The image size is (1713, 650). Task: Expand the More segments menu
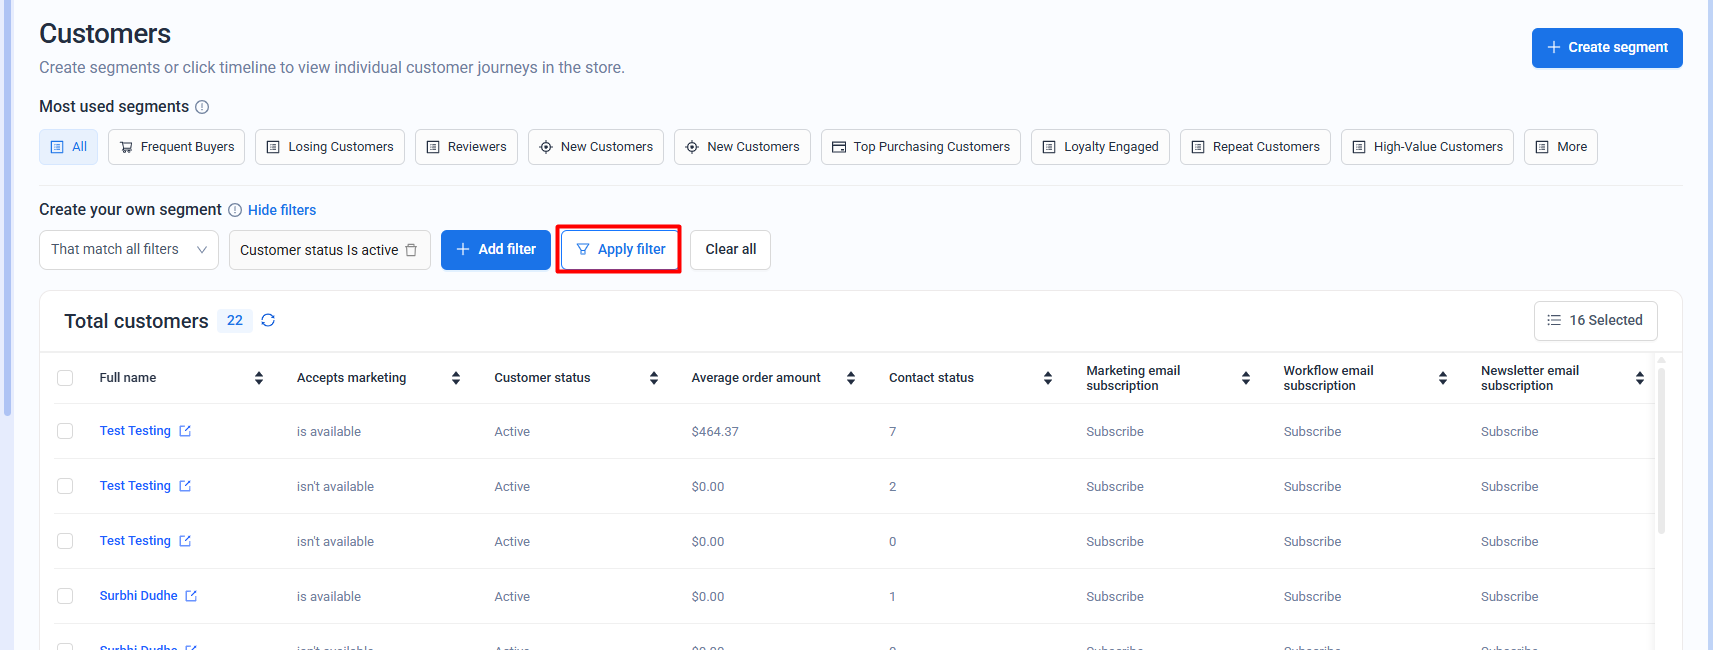[x=1560, y=147]
